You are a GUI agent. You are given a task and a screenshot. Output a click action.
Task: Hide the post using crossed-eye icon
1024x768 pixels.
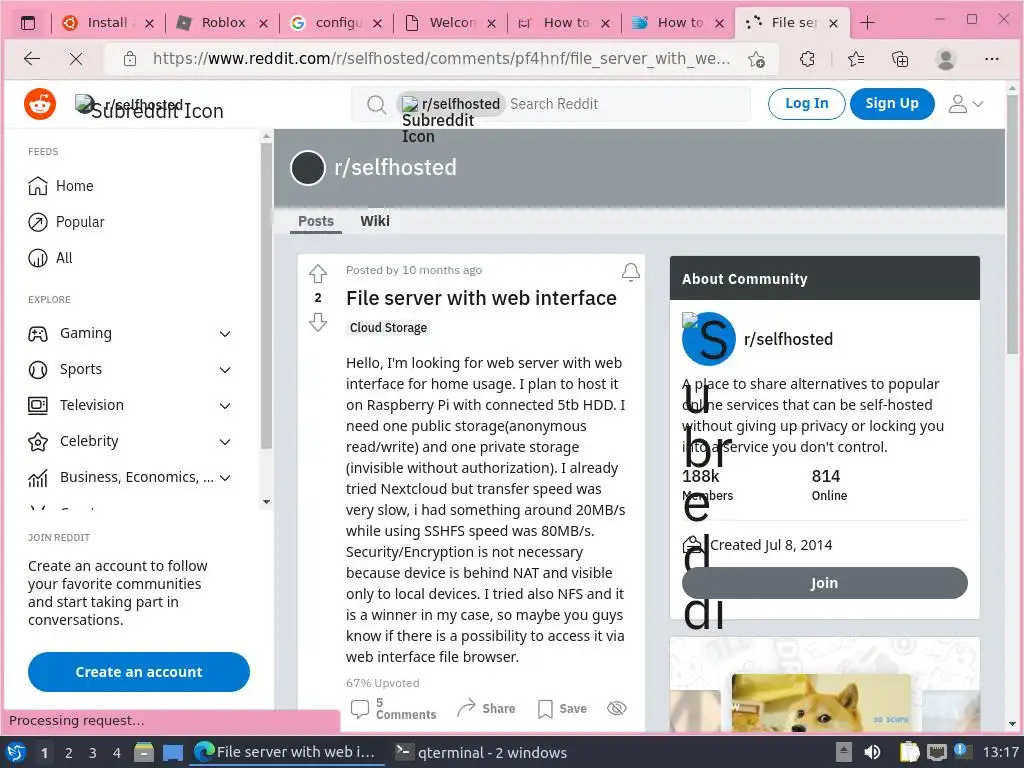pos(616,708)
